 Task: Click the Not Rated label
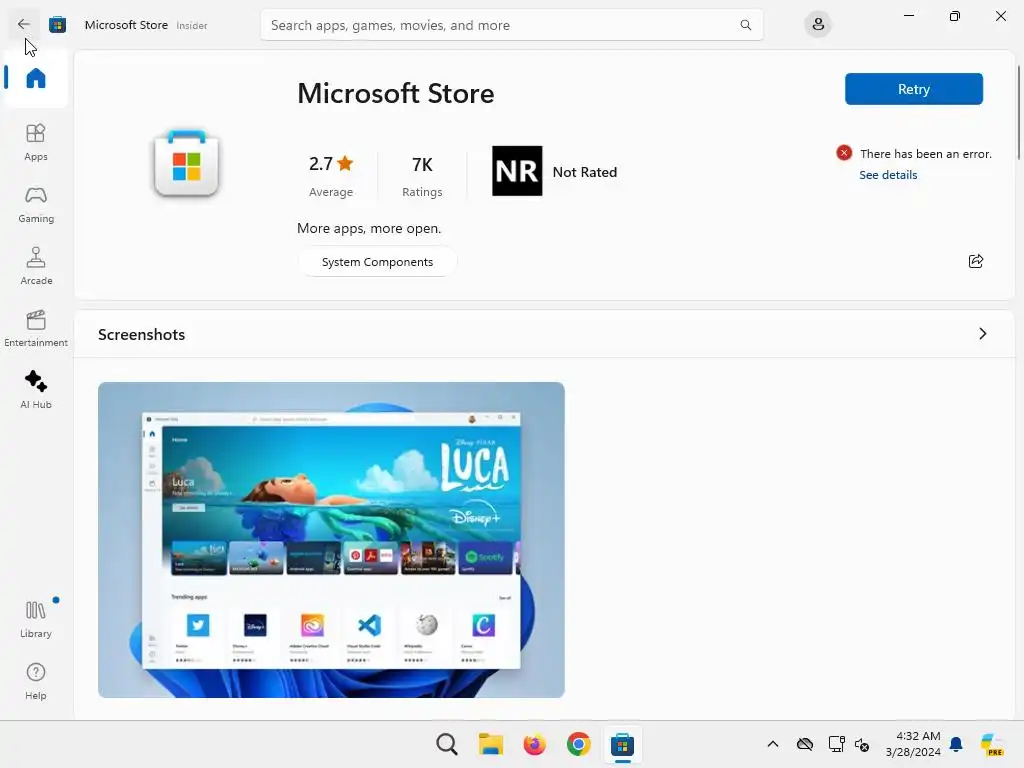click(584, 172)
